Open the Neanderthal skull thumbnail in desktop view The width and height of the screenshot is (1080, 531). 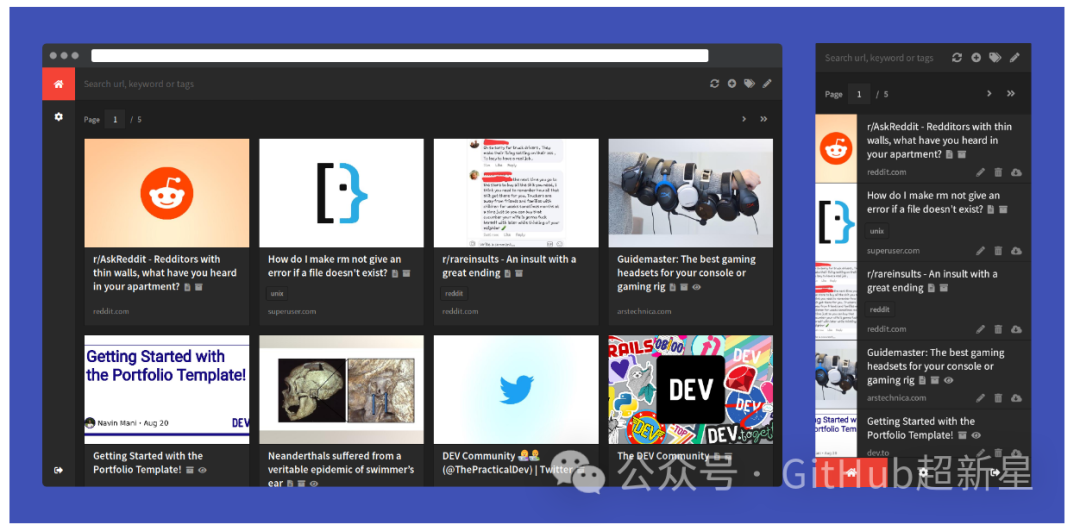(x=342, y=390)
